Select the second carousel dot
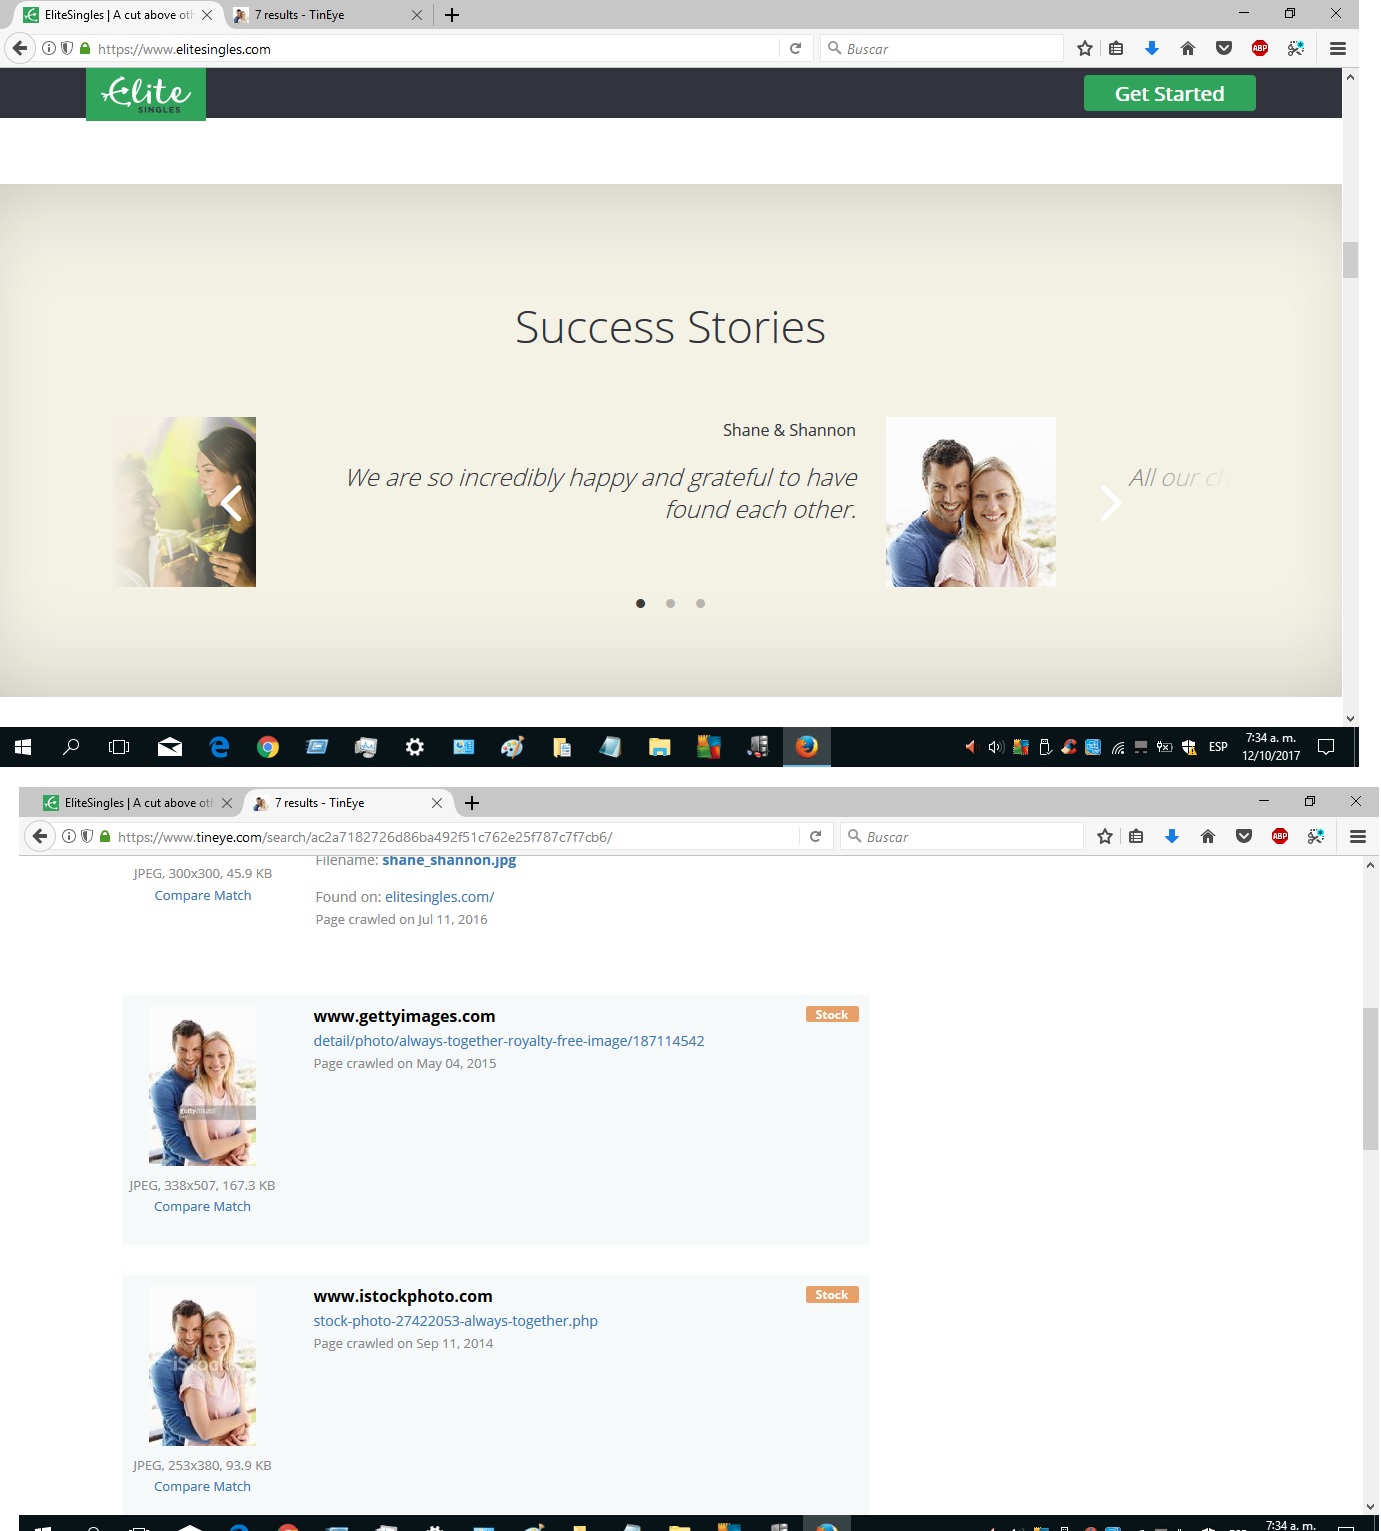This screenshot has height=1531, width=1381. pyautogui.click(x=671, y=603)
